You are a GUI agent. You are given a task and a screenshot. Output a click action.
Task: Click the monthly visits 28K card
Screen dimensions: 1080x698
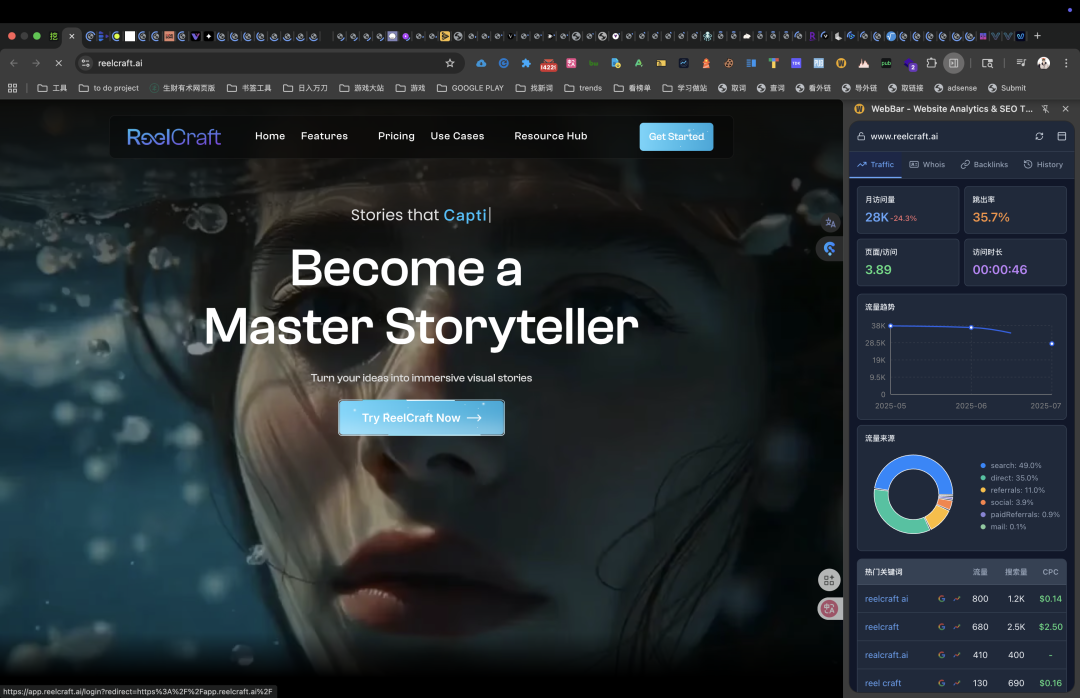pyautogui.click(x=908, y=209)
